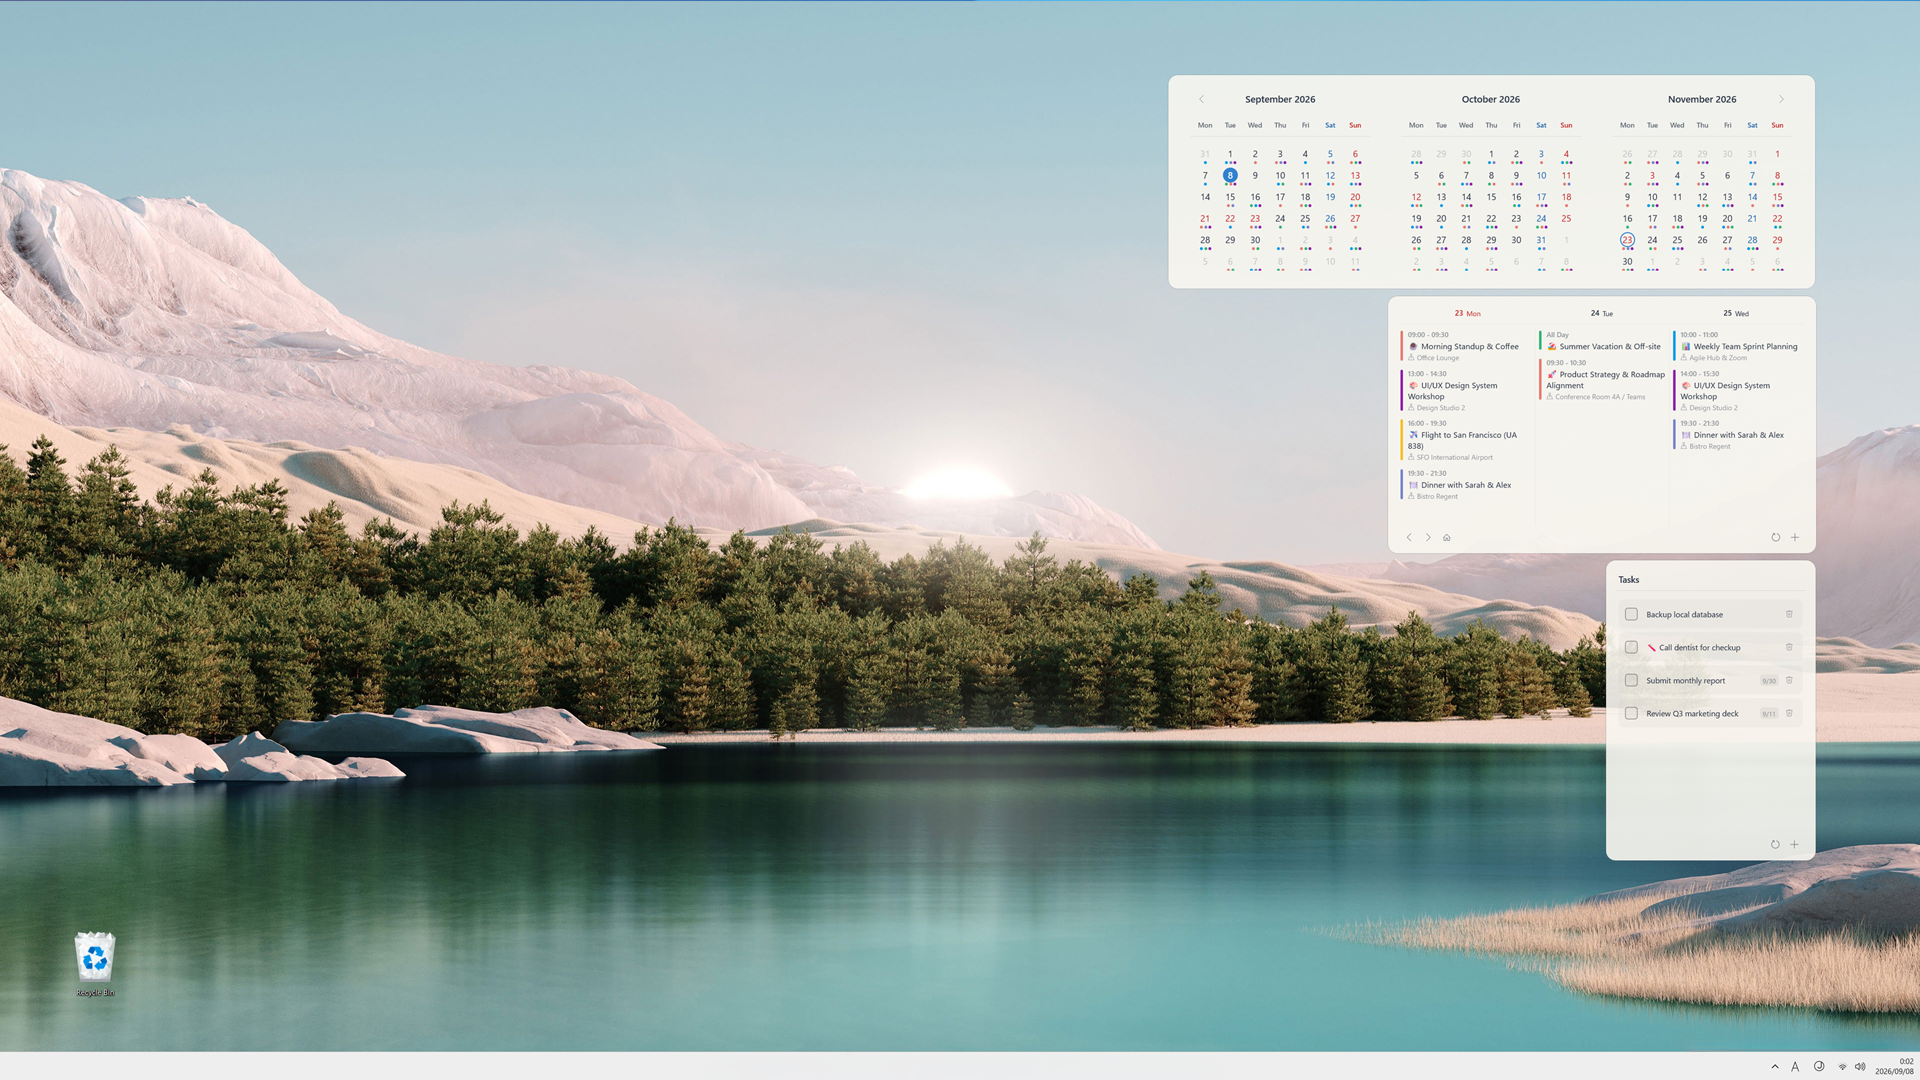Jump to today via agenda home icon
Image resolution: width=1920 pixels, height=1080 pixels.
pyautogui.click(x=1447, y=538)
